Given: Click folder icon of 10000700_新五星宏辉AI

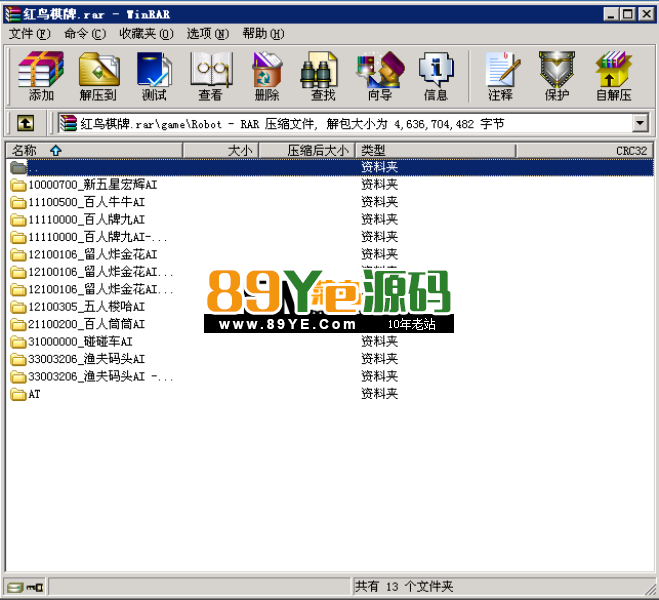Looking at the screenshot, I should coord(18,185).
